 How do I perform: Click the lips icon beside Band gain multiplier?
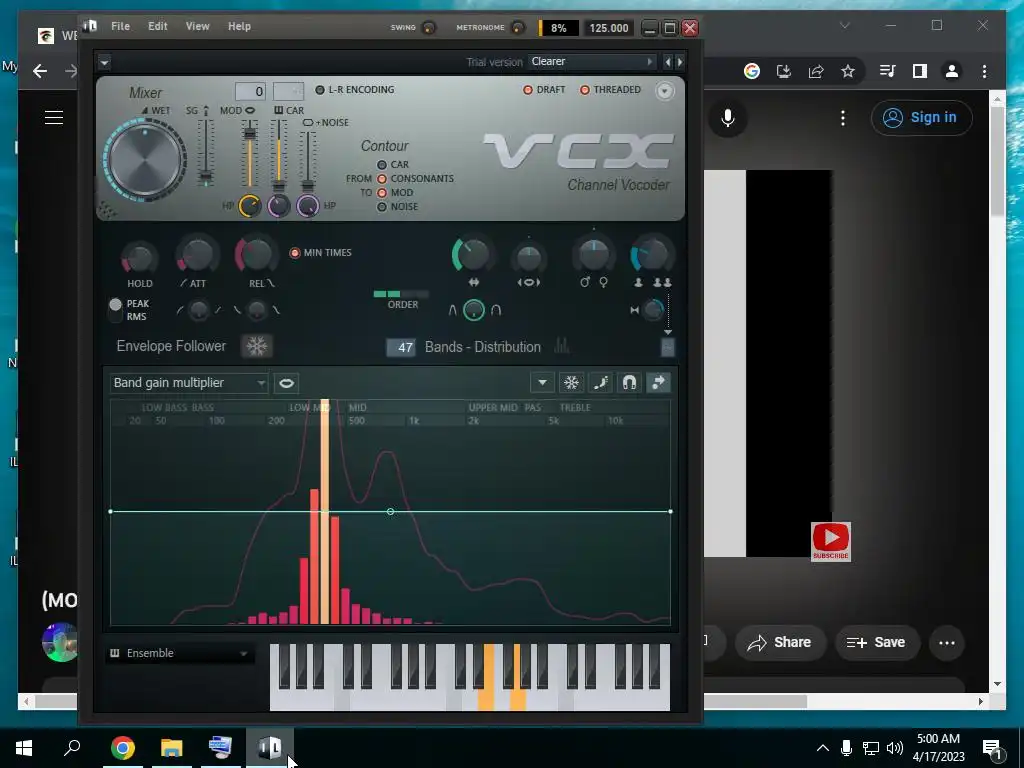click(x=286, y=383)
